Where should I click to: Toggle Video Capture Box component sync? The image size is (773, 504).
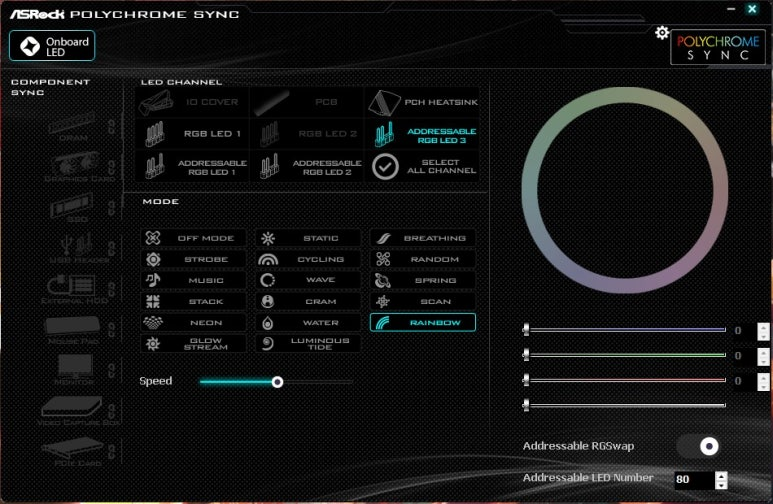click(111, 410)
